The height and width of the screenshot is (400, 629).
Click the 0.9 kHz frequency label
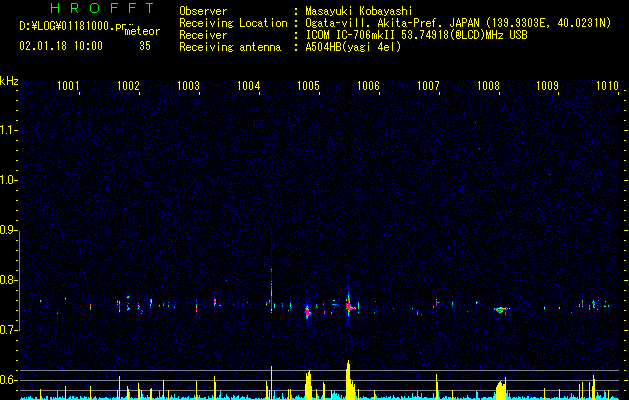point(8,230)
